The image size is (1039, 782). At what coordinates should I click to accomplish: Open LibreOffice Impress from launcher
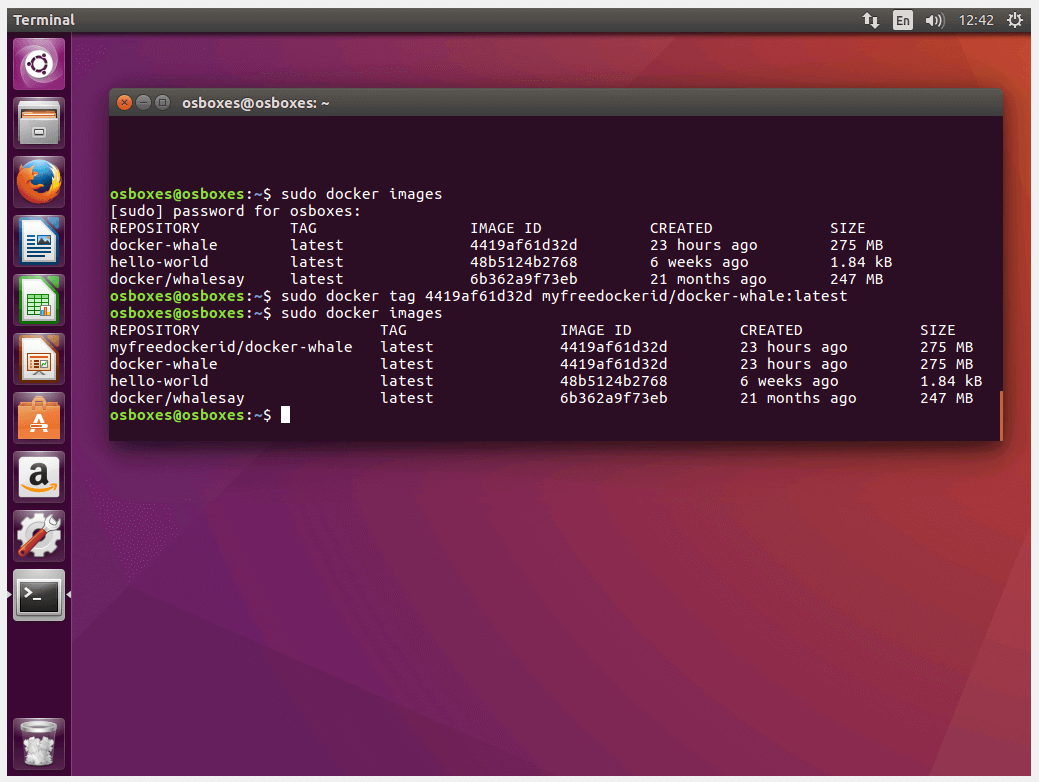point(39,359)
